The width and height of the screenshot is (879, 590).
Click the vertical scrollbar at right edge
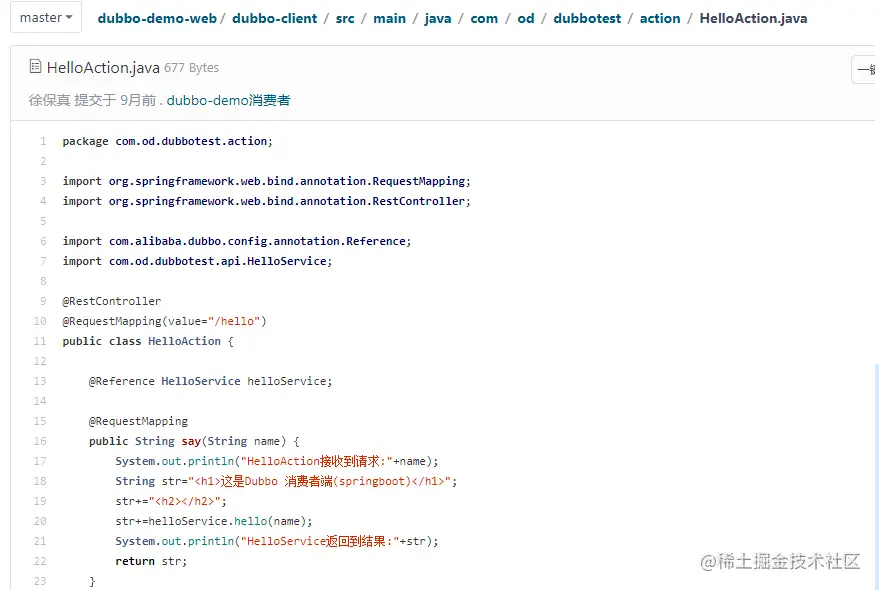click(x=876, y=477)
